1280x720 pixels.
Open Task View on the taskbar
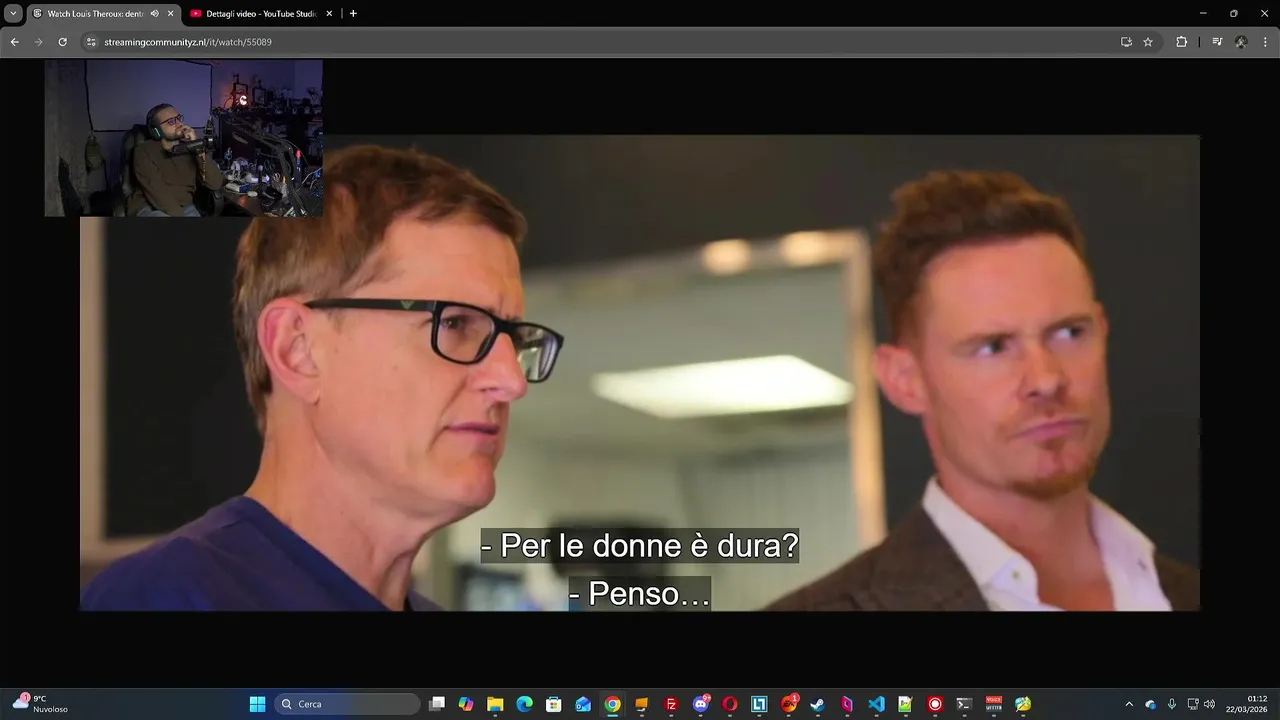[x=437, y=704]
